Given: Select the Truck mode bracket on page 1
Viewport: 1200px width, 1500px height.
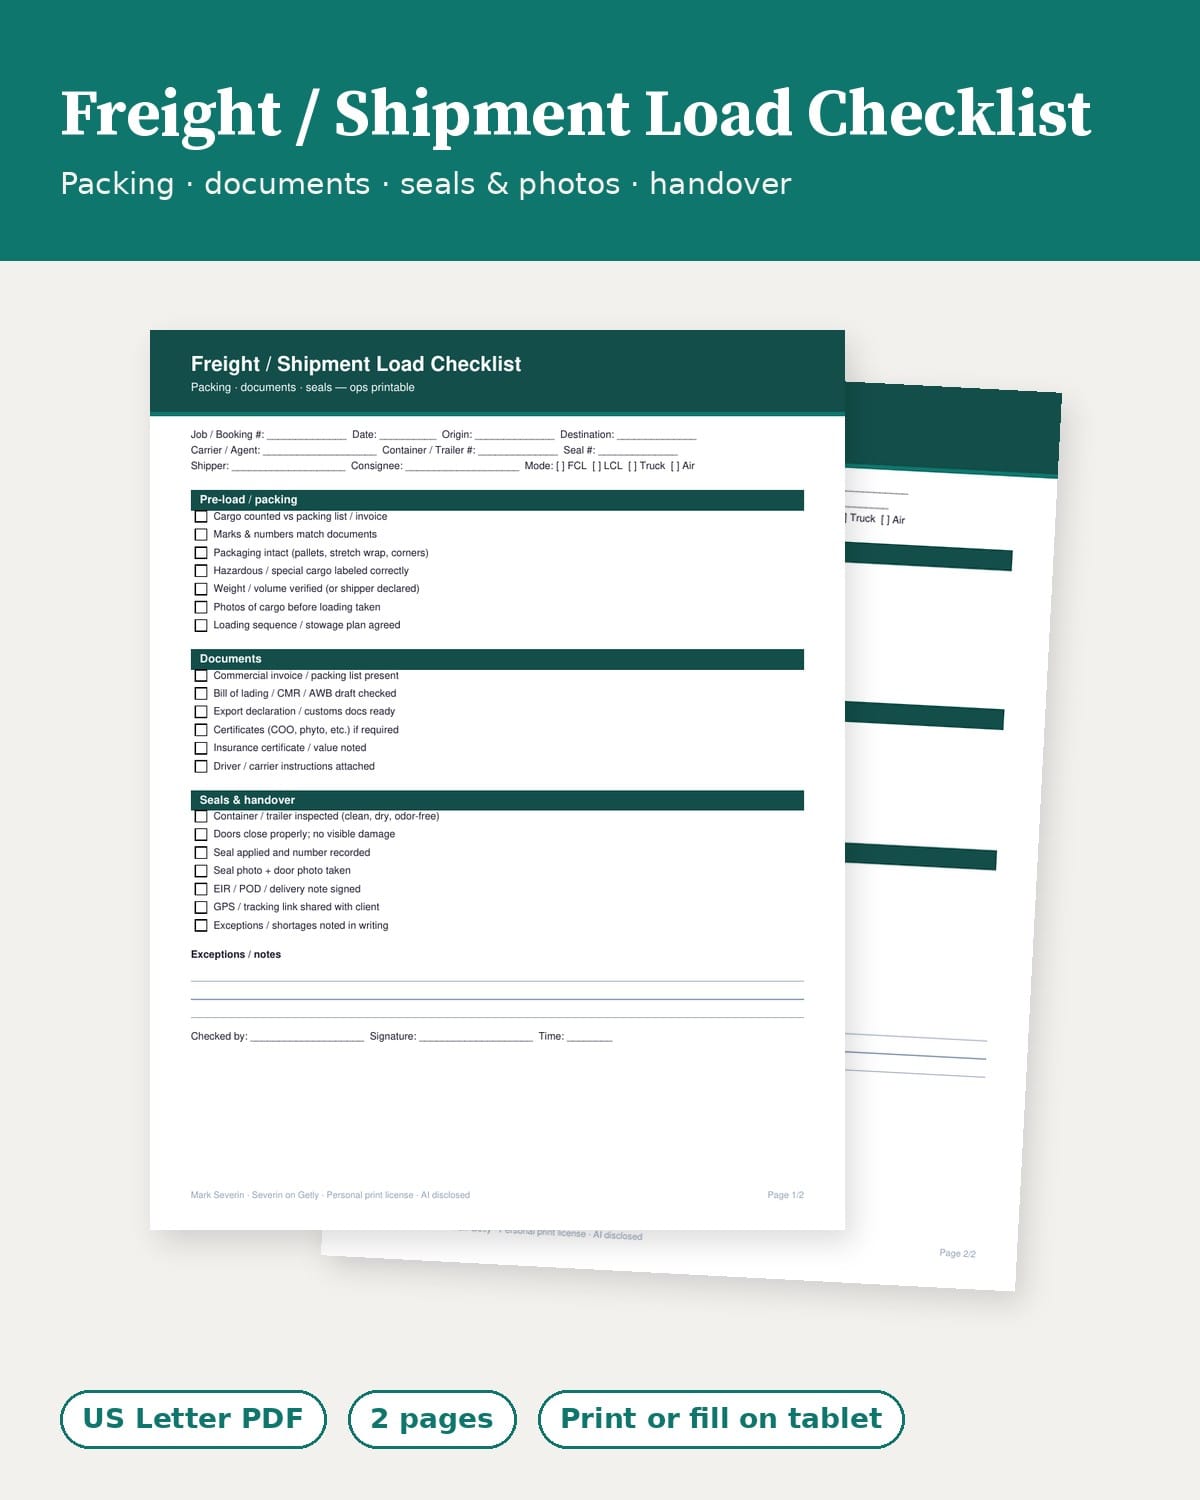Looking at the screenshot, I should 632,466.
